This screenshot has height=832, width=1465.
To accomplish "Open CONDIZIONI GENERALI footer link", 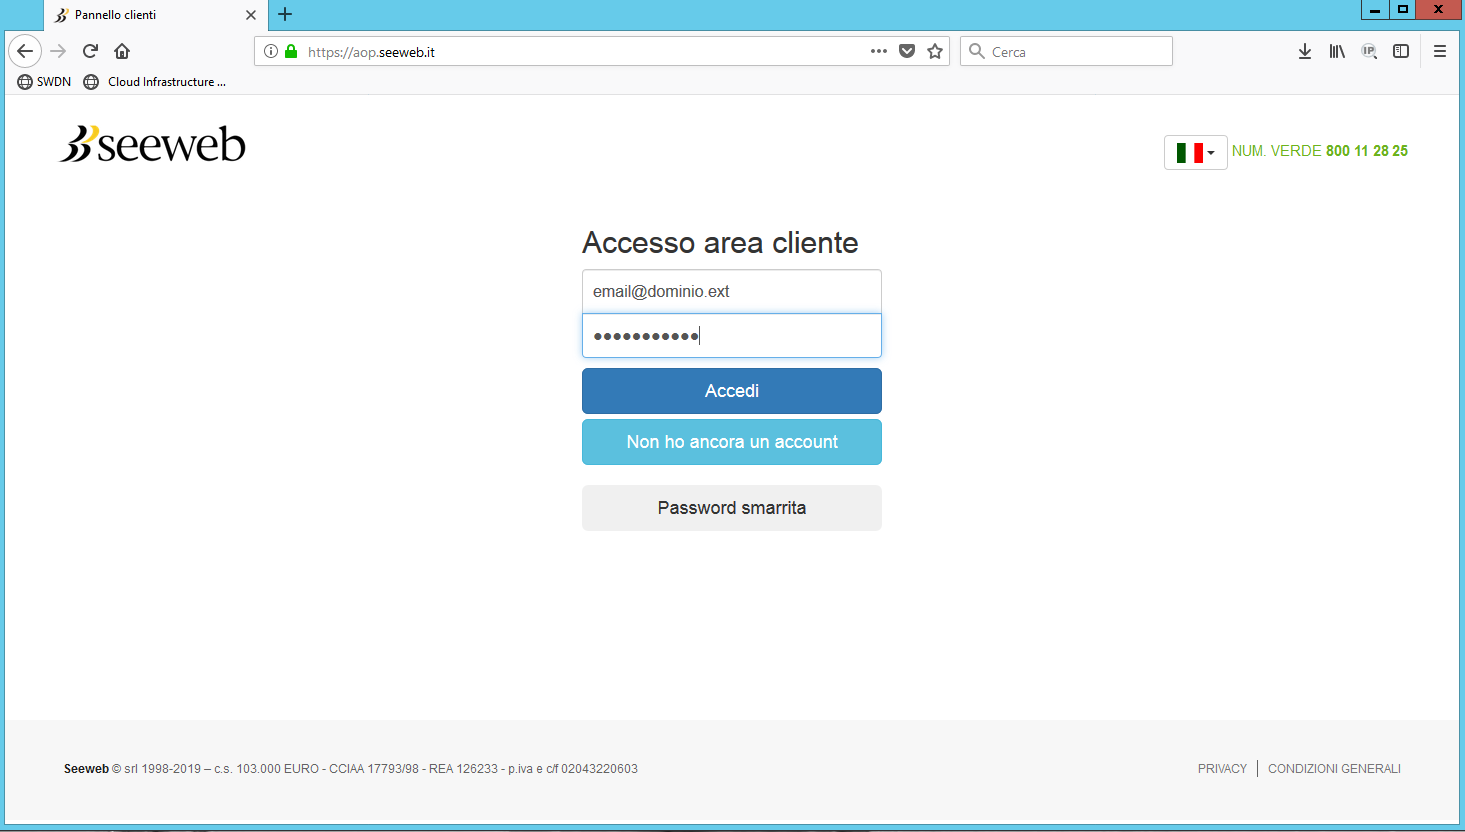I will click(1334, 769).
